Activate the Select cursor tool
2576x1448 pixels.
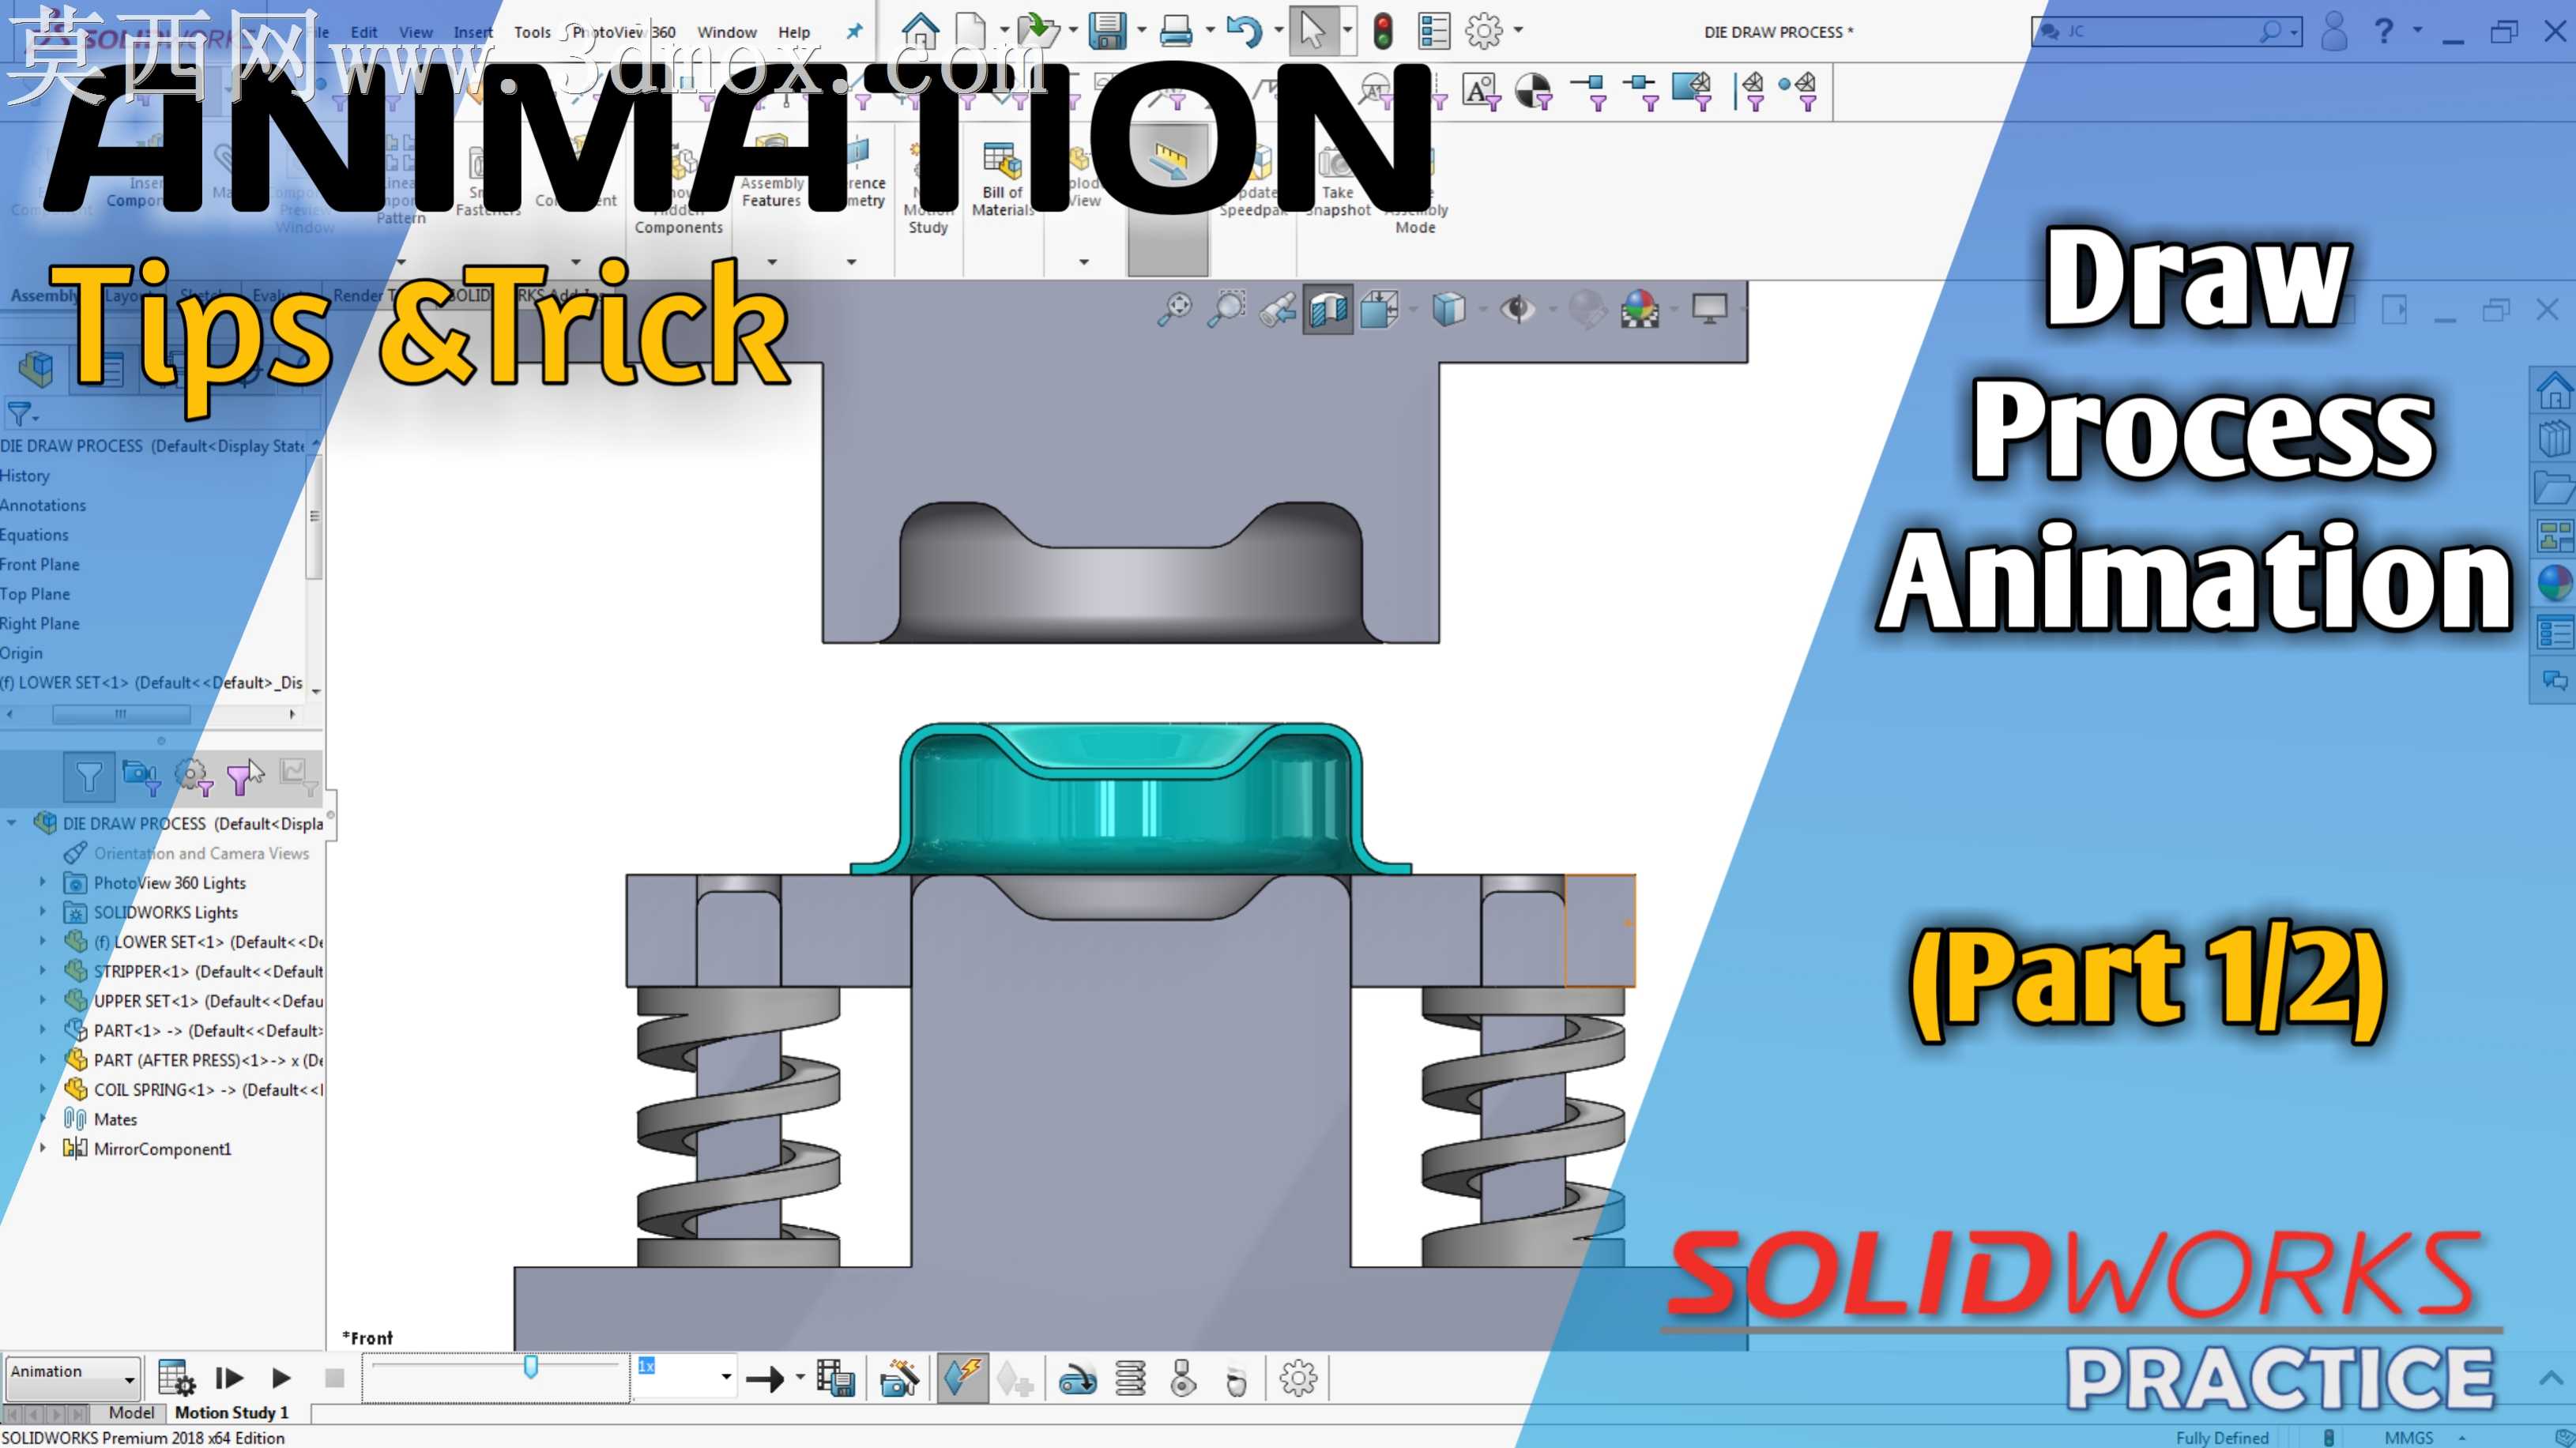point(1312,31)
